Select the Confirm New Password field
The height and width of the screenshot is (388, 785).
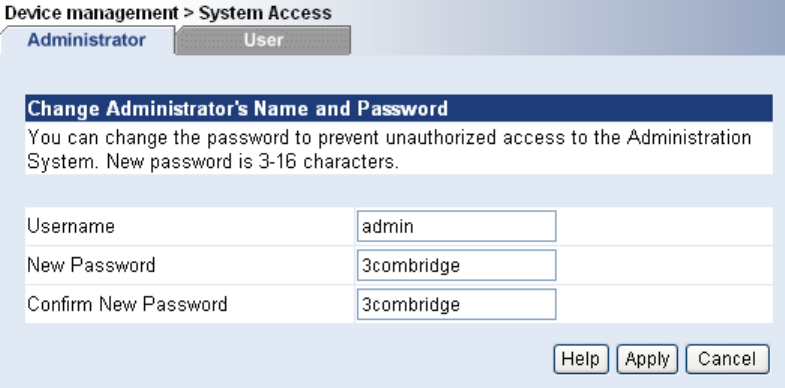456,304
